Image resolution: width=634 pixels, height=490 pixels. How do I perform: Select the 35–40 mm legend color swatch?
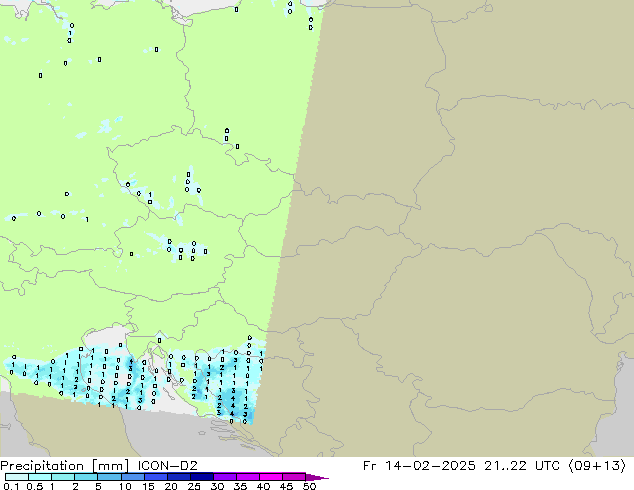pyautogui.click(x=247, y=477)
